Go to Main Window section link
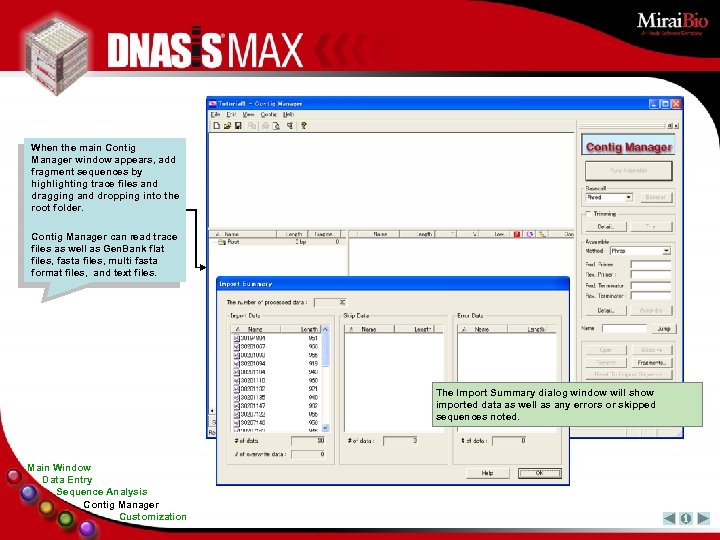The height and width of the screenshot is (540, 720). [59, 468]
